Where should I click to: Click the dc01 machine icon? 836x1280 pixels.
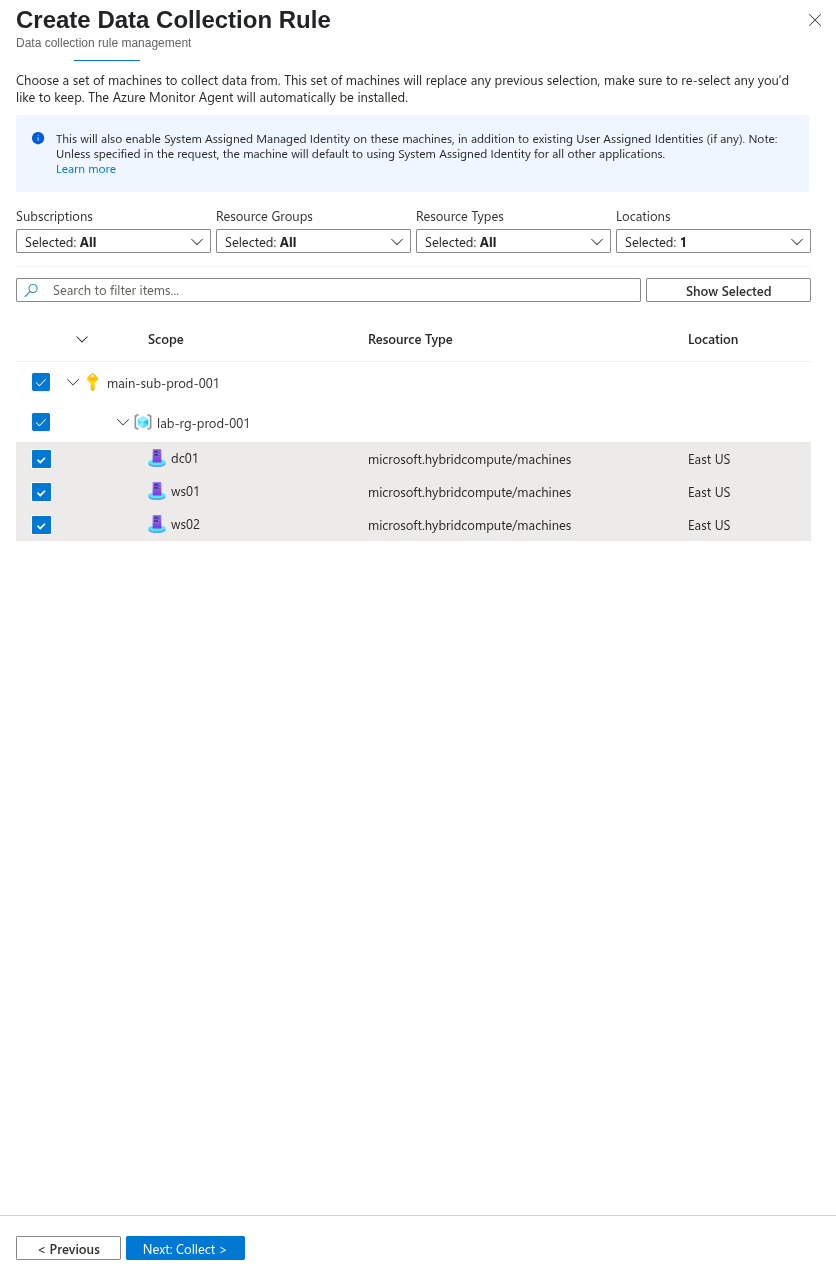(x=157, y=458)
